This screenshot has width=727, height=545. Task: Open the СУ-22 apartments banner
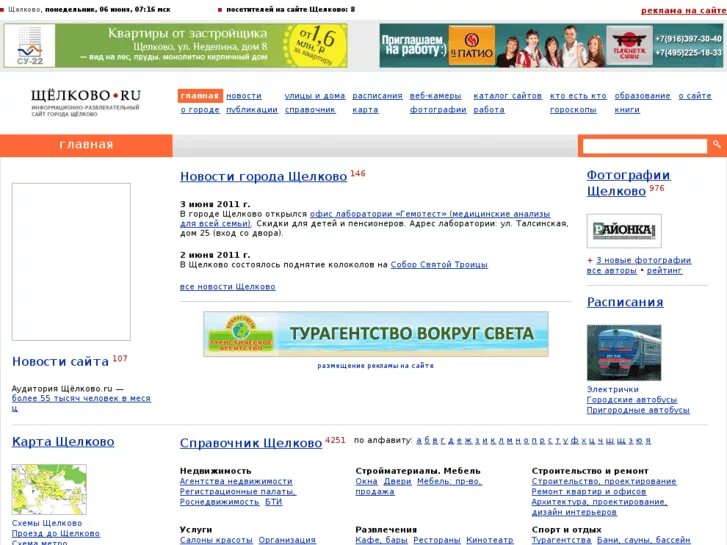(x=175, y=46)
